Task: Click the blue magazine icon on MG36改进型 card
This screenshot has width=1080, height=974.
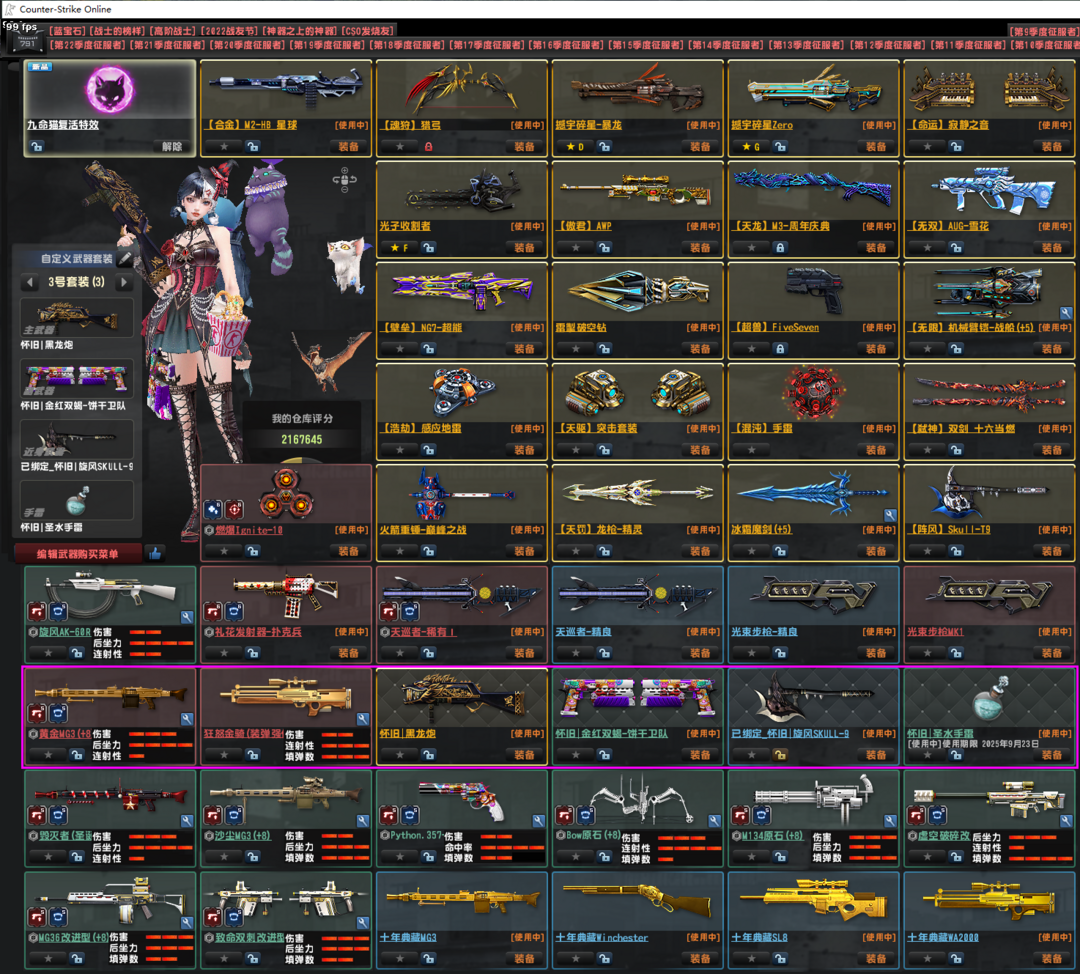Action: pos(59,917)
